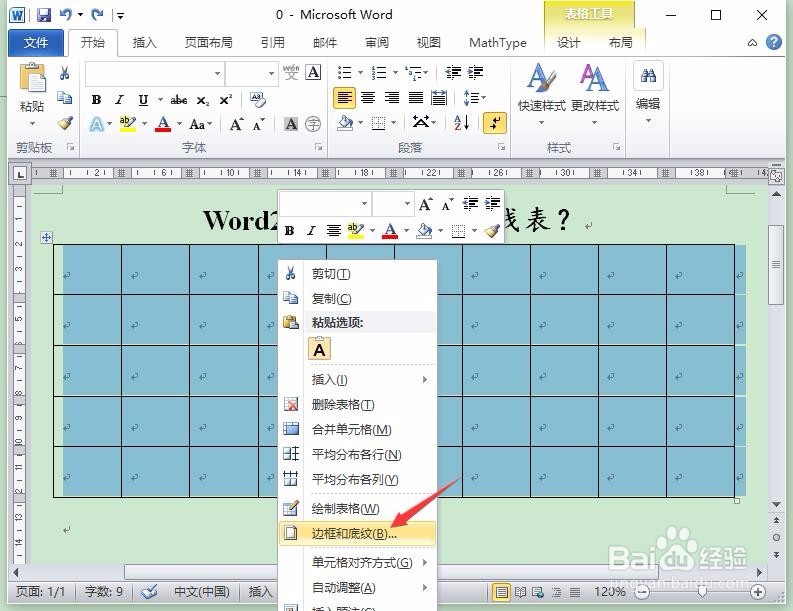Click Distribute Rows Evenly in context menu
The height and width of the screenshot is (611, 793).
point(357,454)
